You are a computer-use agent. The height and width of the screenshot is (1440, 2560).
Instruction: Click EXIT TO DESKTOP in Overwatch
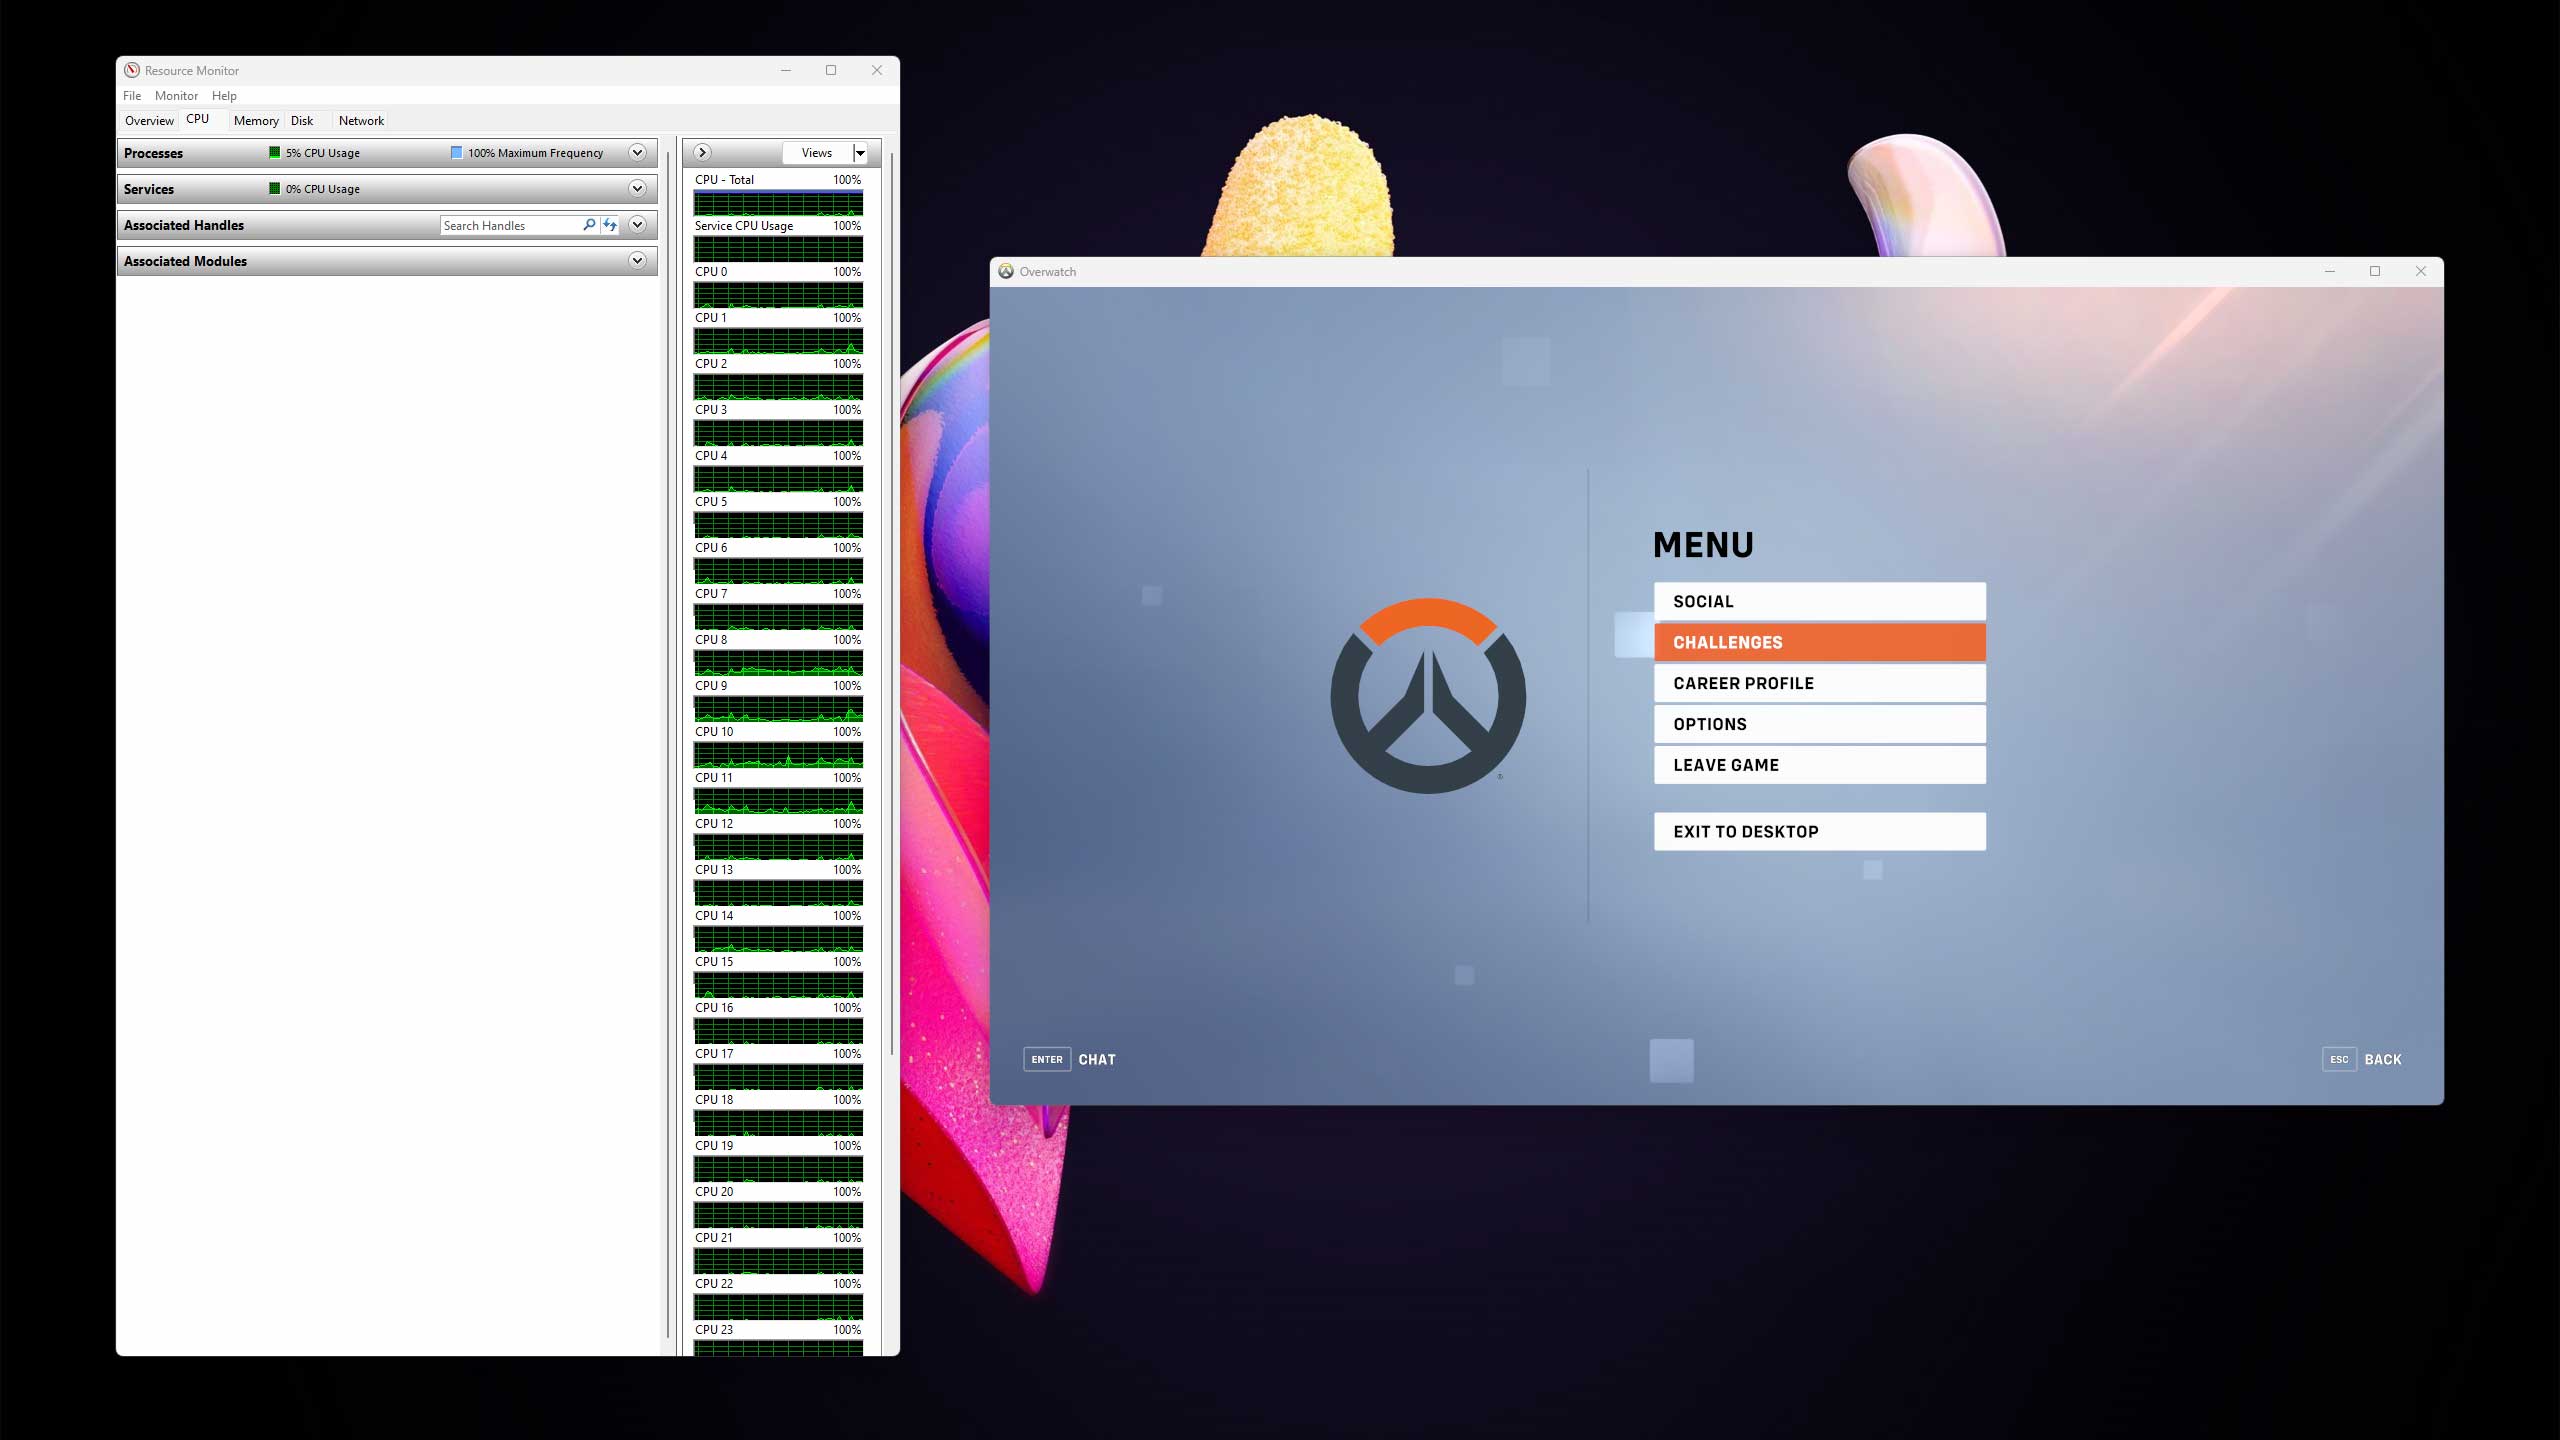(x=1820, y=831)
